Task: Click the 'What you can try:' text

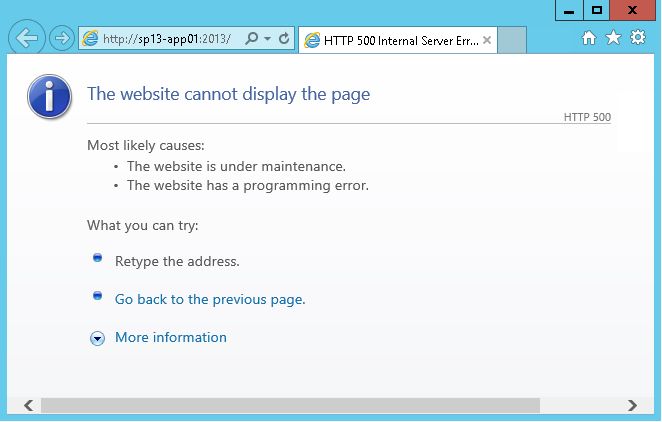Action: 143,225
